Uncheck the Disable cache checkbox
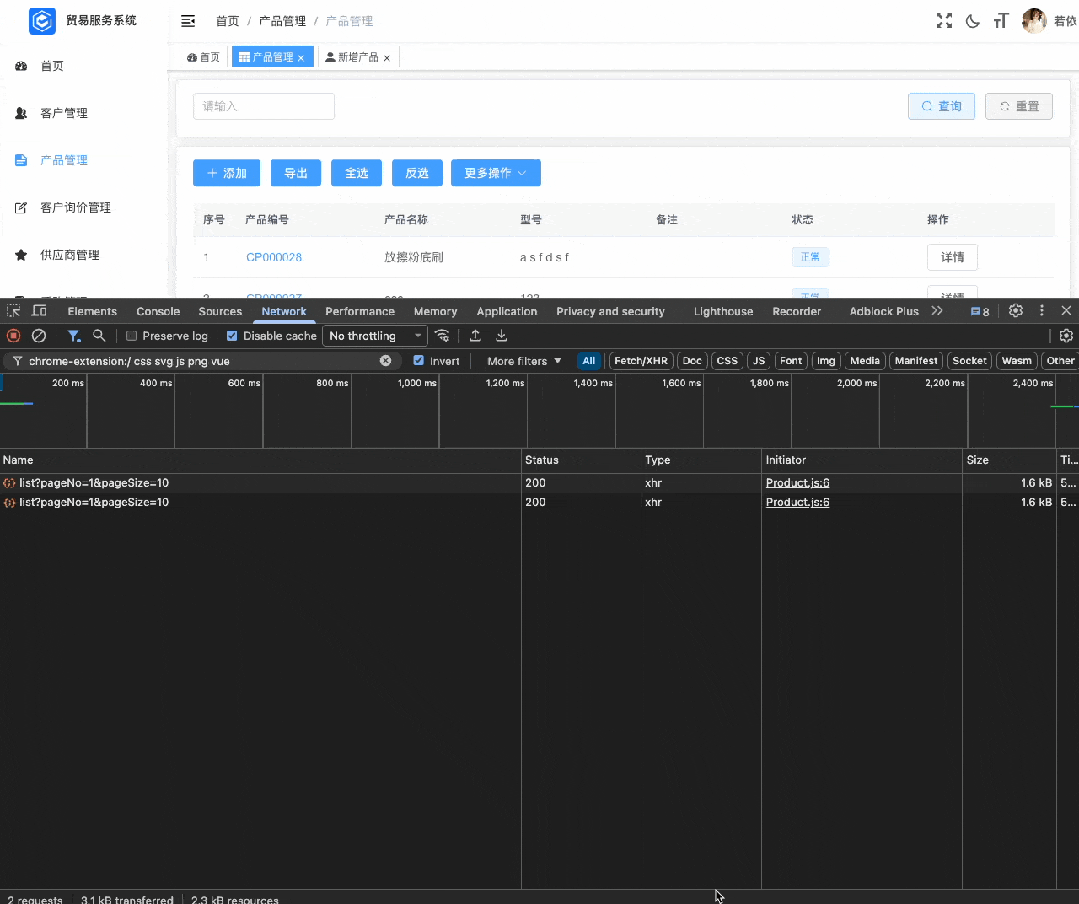This screenshot has width=1079, height=904. pyautogui.click(x=232, y=336)
